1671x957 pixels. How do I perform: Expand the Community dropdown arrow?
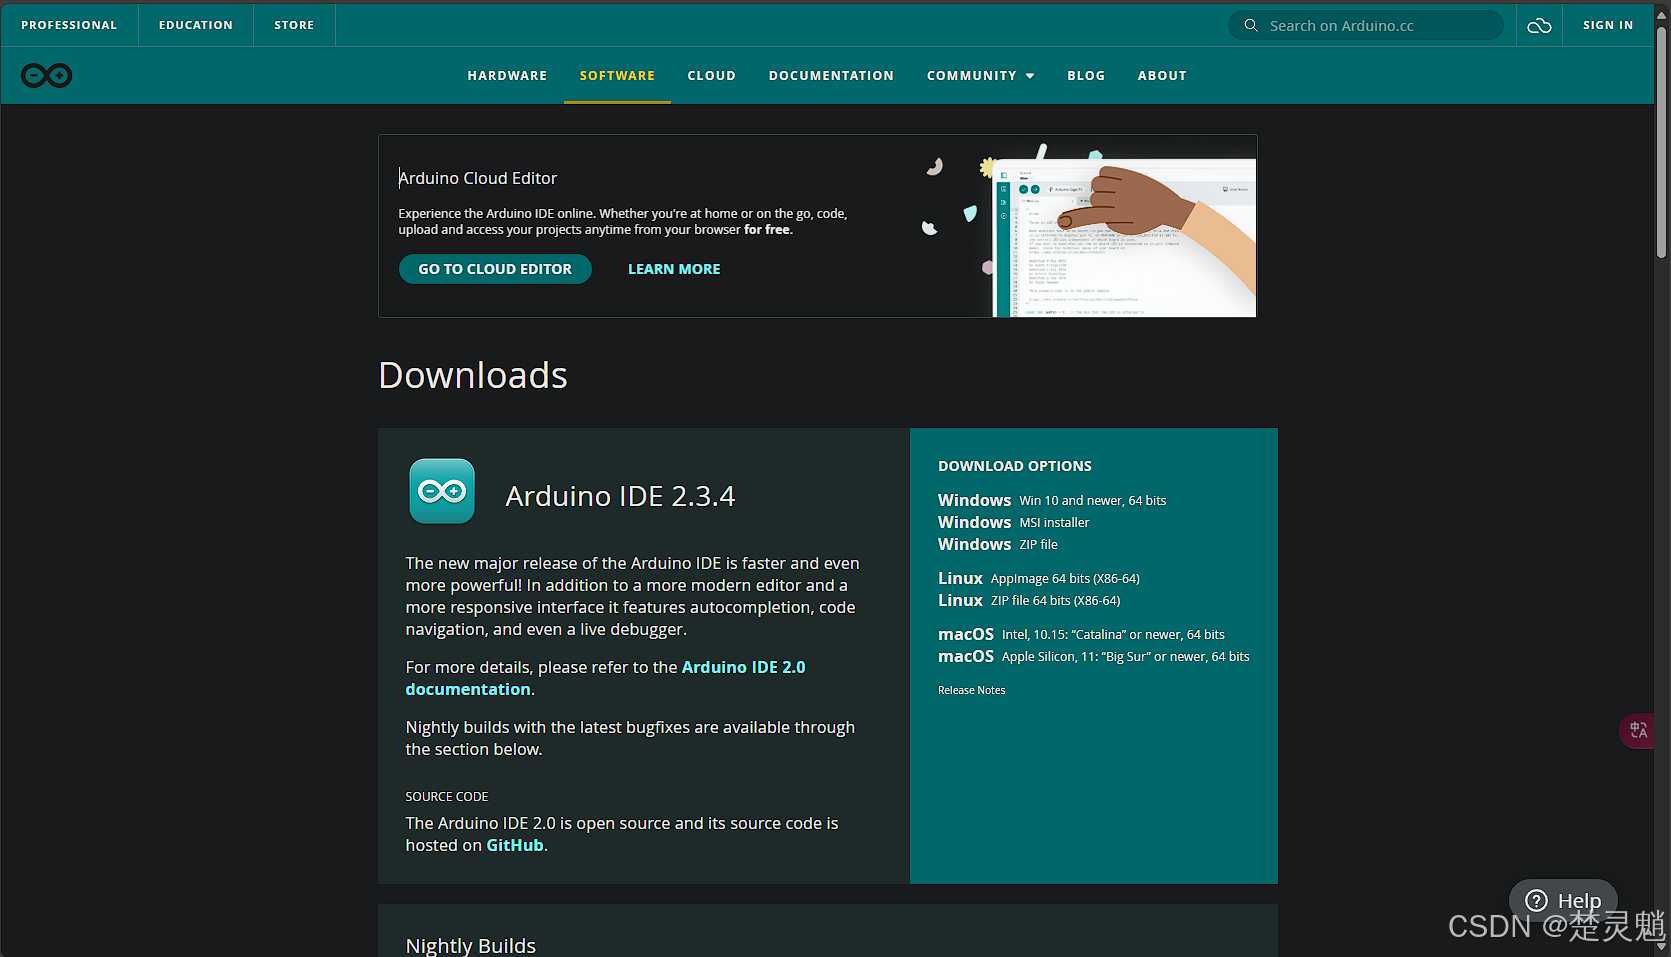[x=1030, y=76]
